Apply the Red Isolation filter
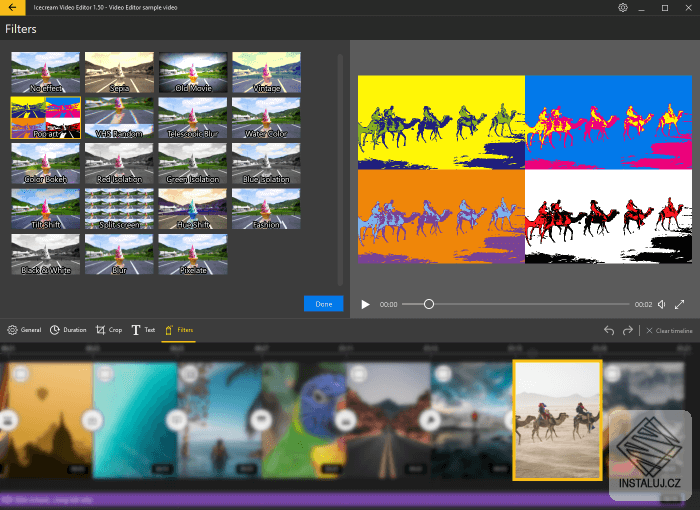This screenshot has width=700, height=510. (x=119, y=163)
